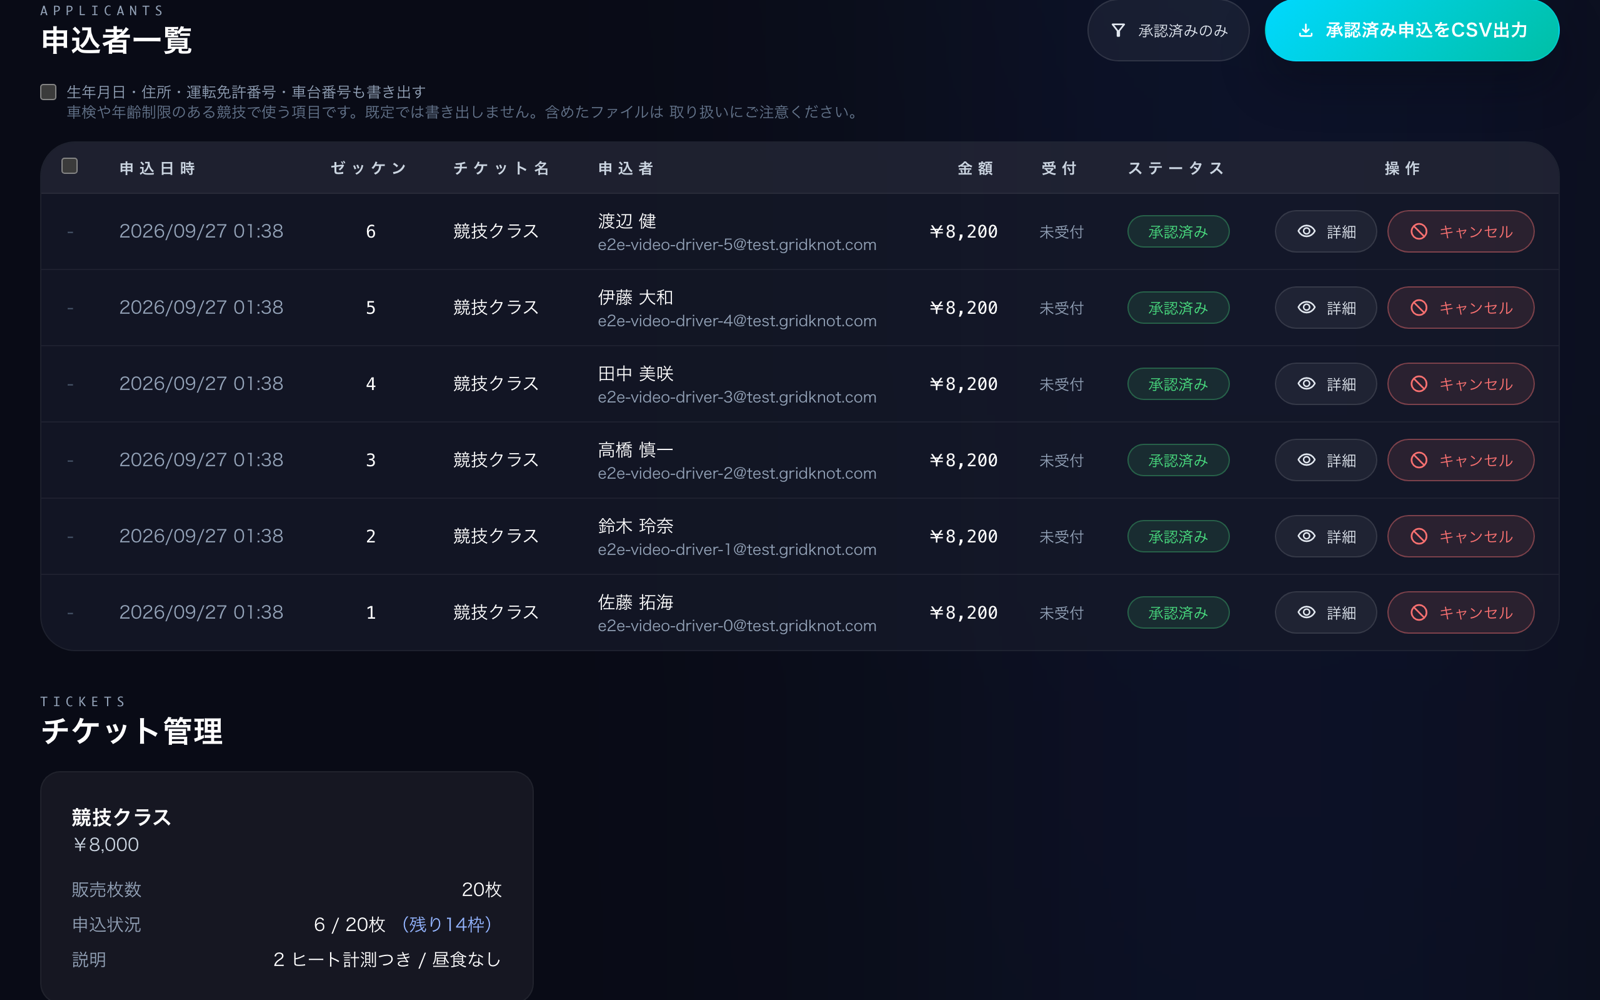Click the 承認済み badge for 佐藤 拓海
This screenshot has width=1600, height=1000.
pyautogui.click(x=1178, y=612)
